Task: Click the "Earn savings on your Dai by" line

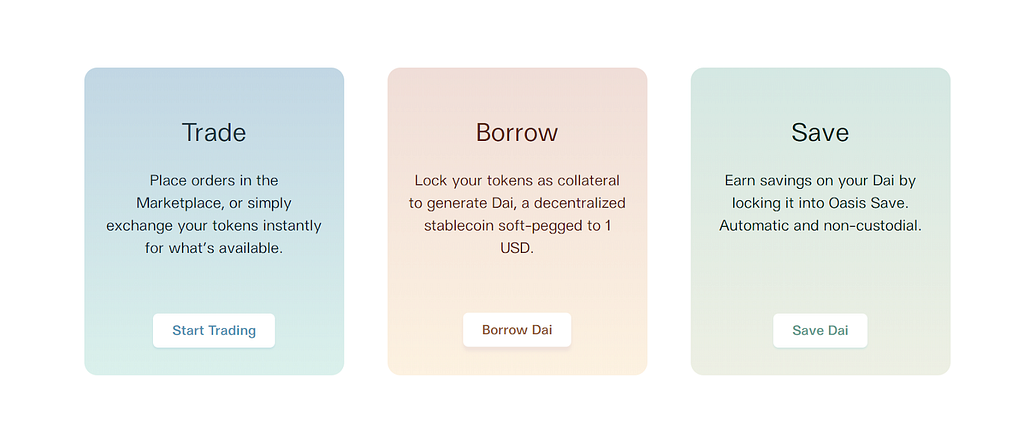Action: (x=820, y=180)
